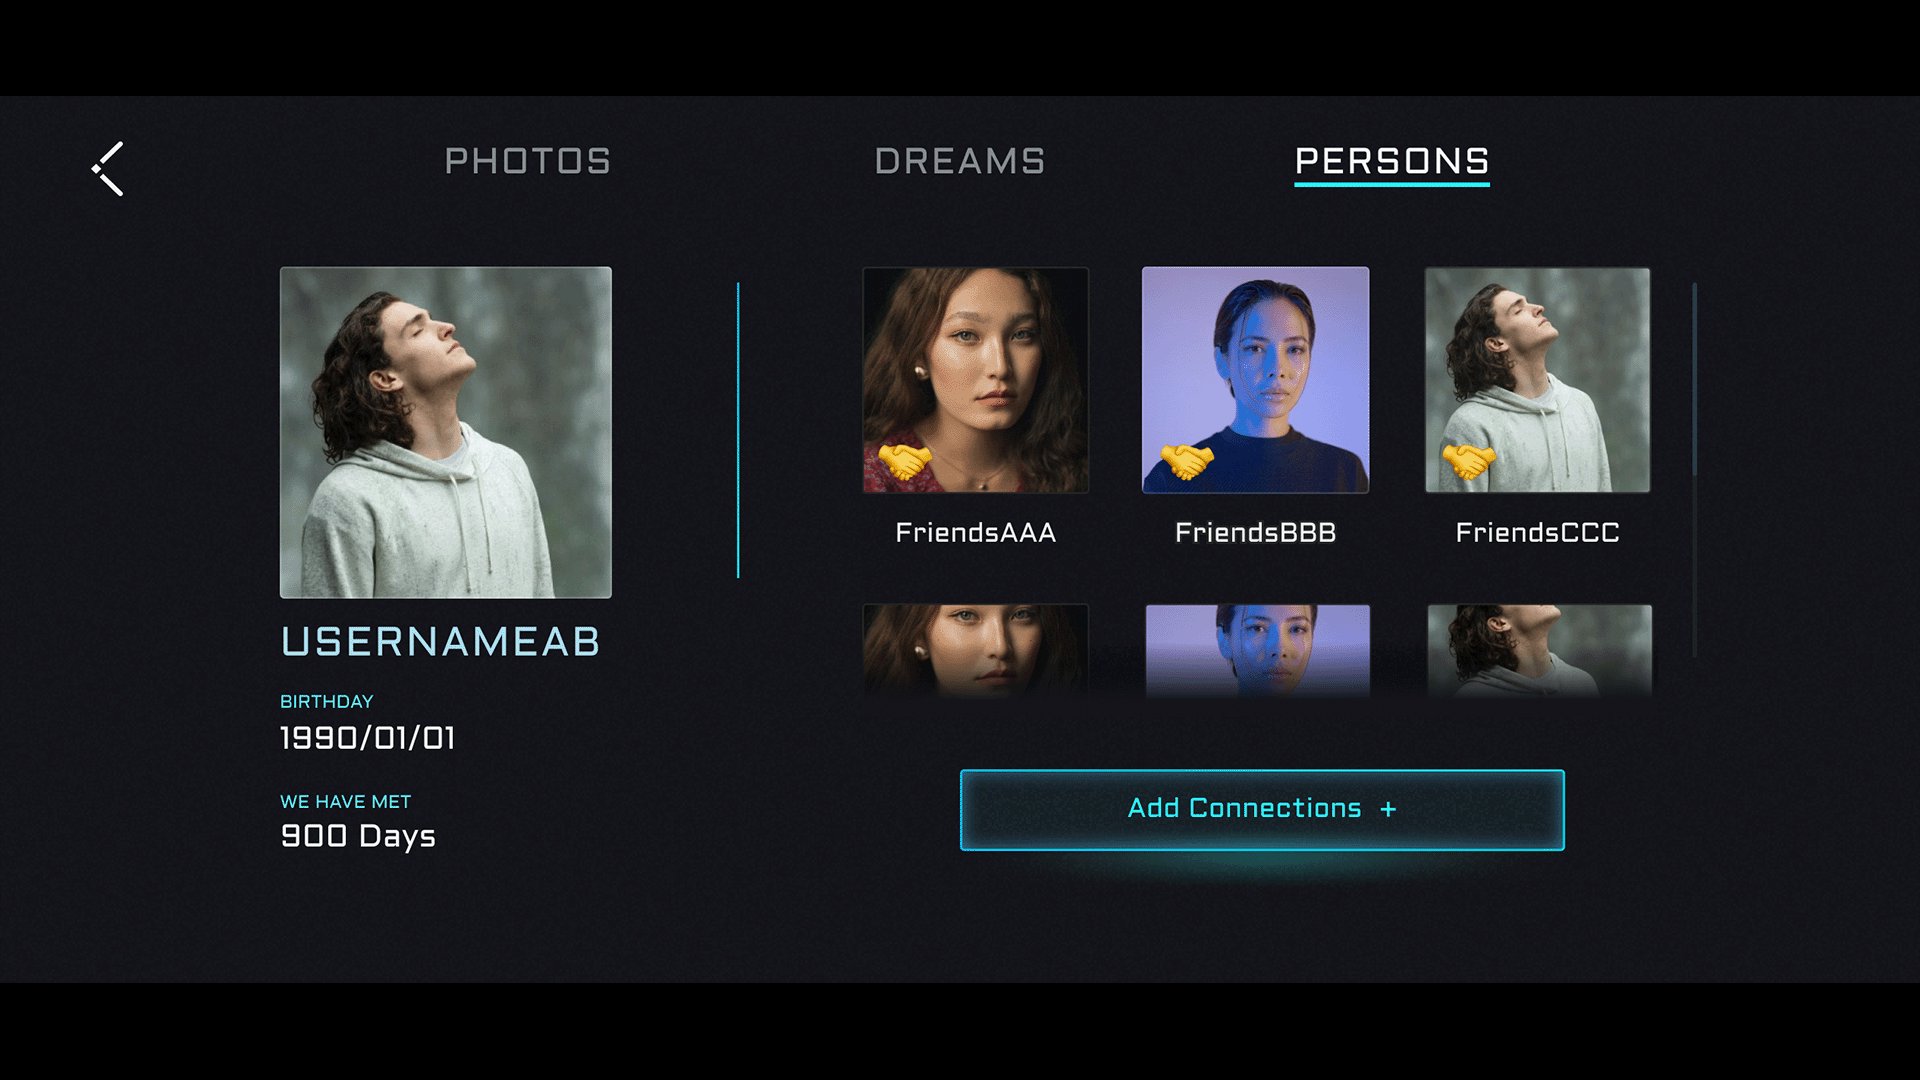The image size is (1920, 1080).
Task: Click the plus icon in Add Connections
Action: click(1388, 809)
